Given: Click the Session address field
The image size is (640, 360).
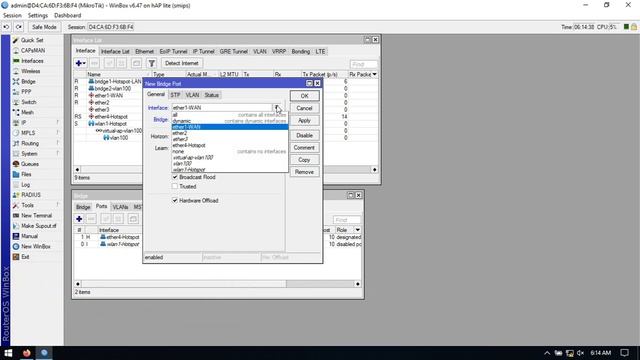Looking at the screenshot, I should click(111, 27).
